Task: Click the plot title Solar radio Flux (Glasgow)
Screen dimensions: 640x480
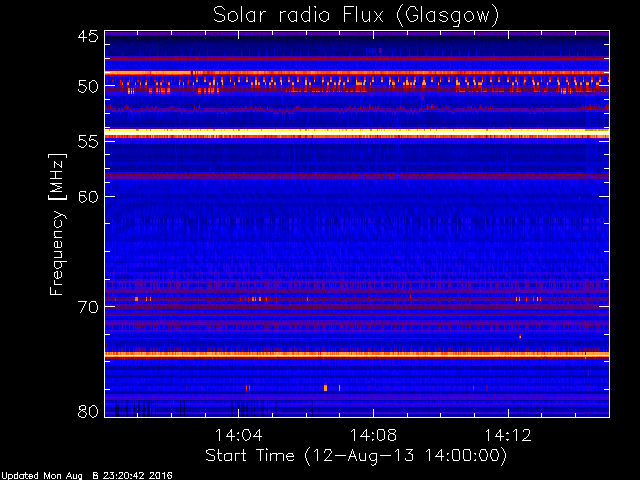Action: [x=356, y=16]
